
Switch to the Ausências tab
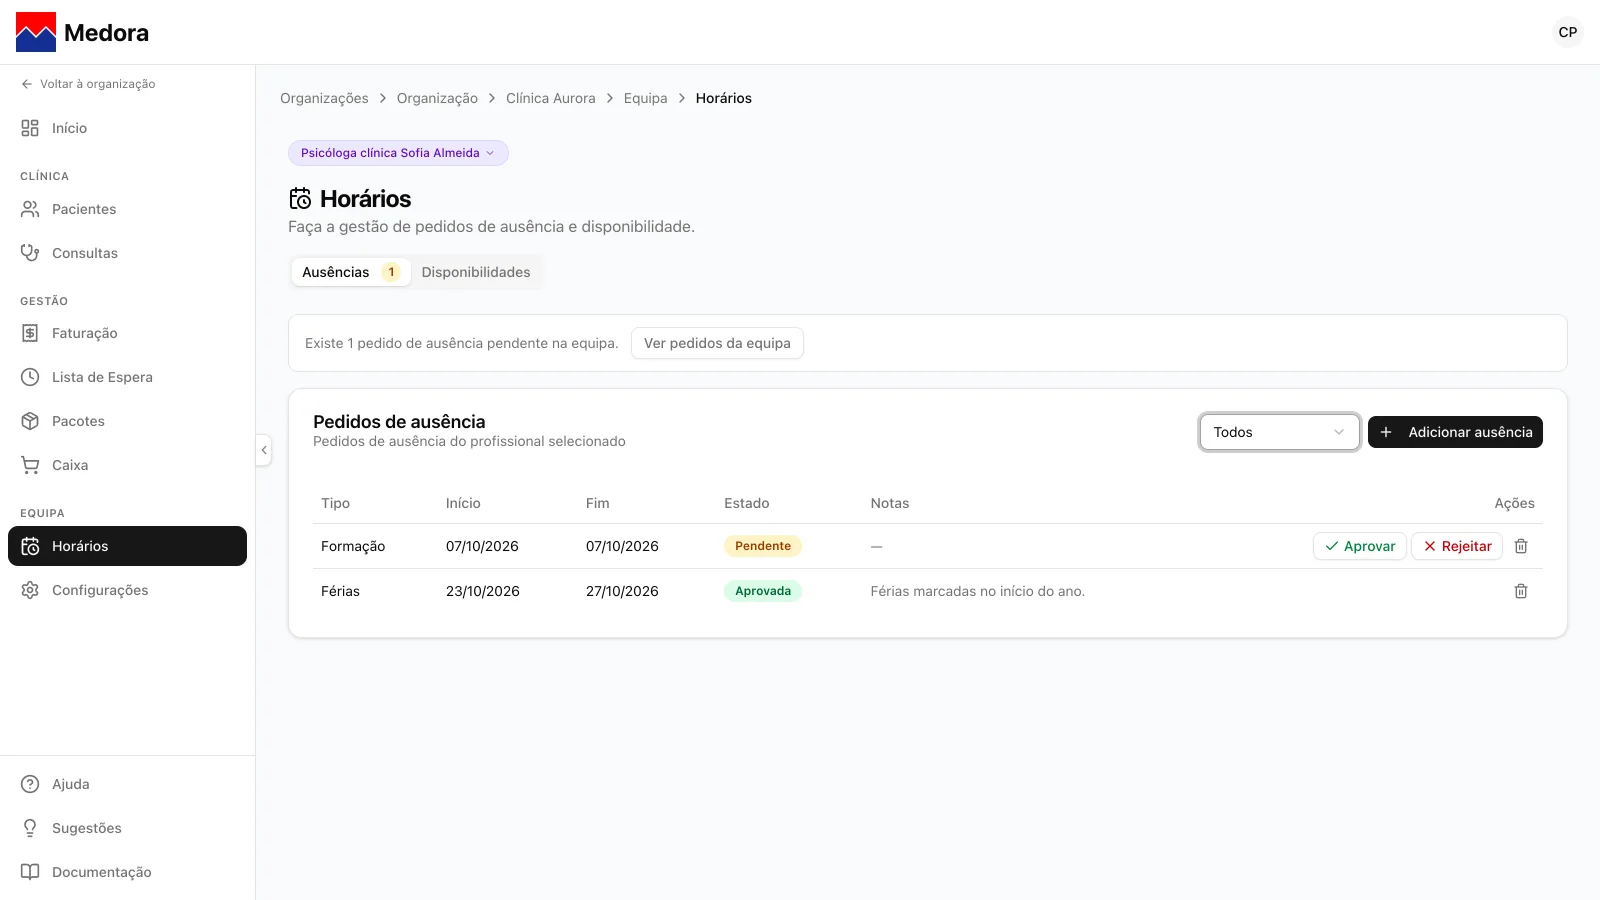click(x=351, y=272)
